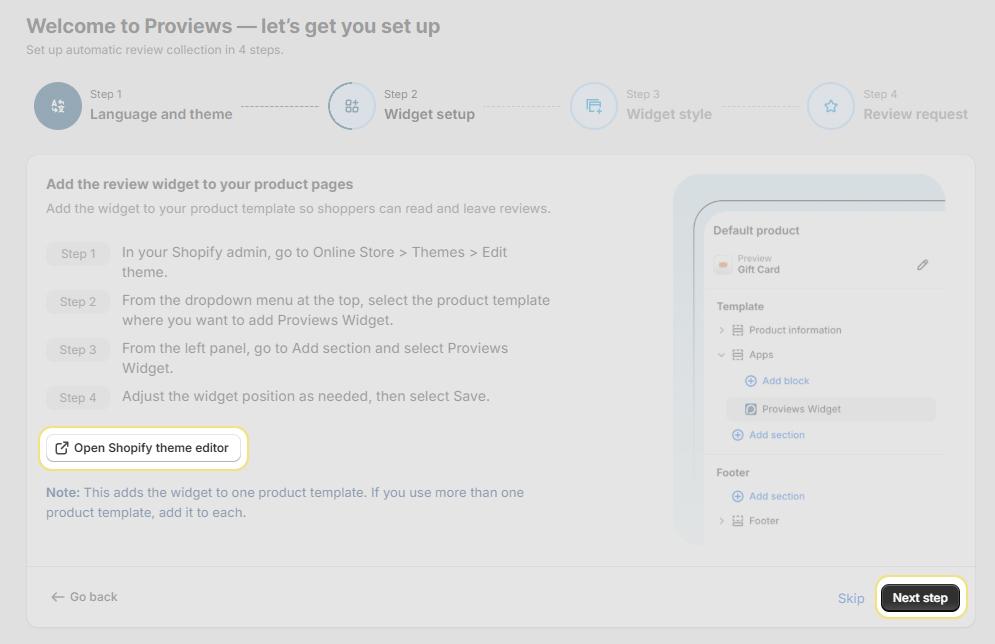Click the Template section heading

[x=740, y=306]
